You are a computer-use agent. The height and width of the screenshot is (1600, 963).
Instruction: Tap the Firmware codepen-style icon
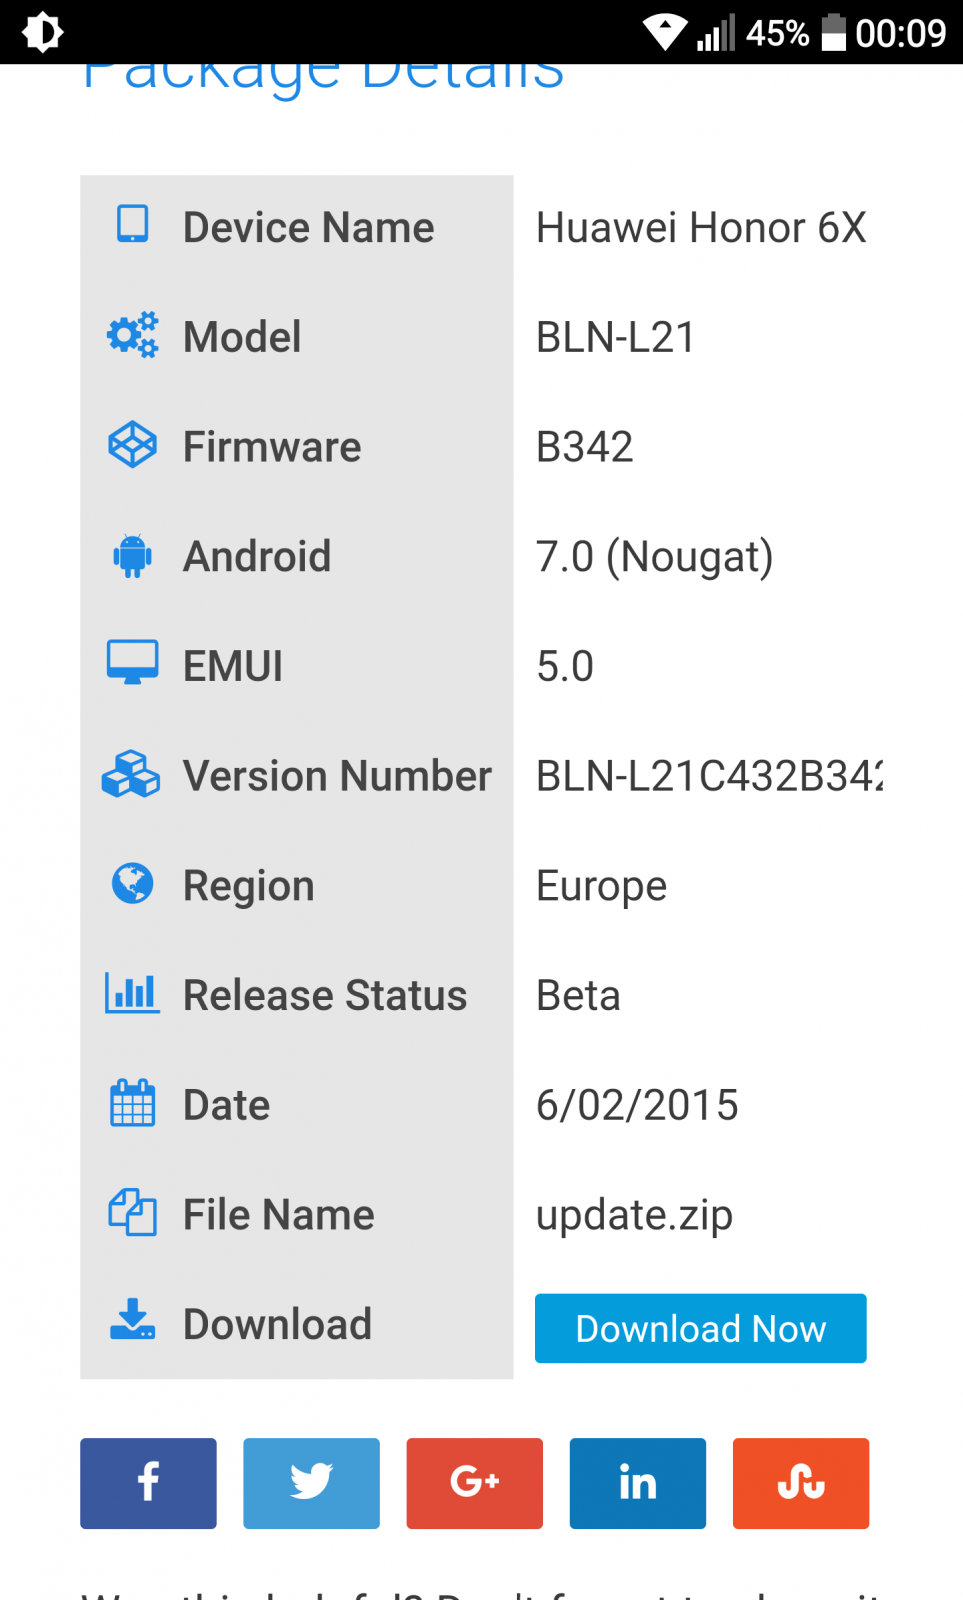tap(132, 445)
